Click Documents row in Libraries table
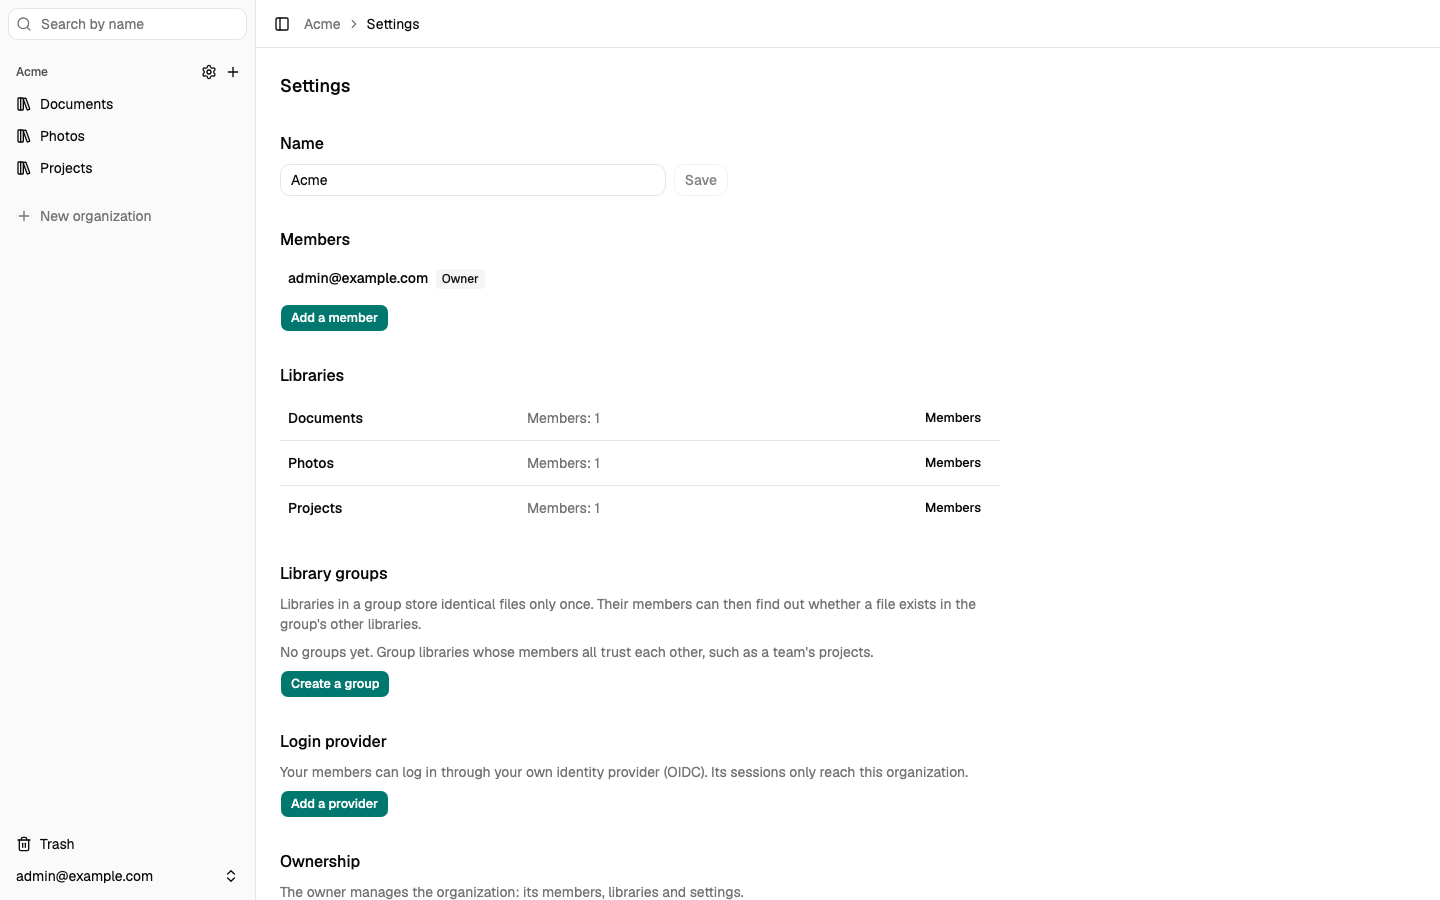The height and width of the screenshot is (900, 1440). pyautogui.click(x=640, y=418)
